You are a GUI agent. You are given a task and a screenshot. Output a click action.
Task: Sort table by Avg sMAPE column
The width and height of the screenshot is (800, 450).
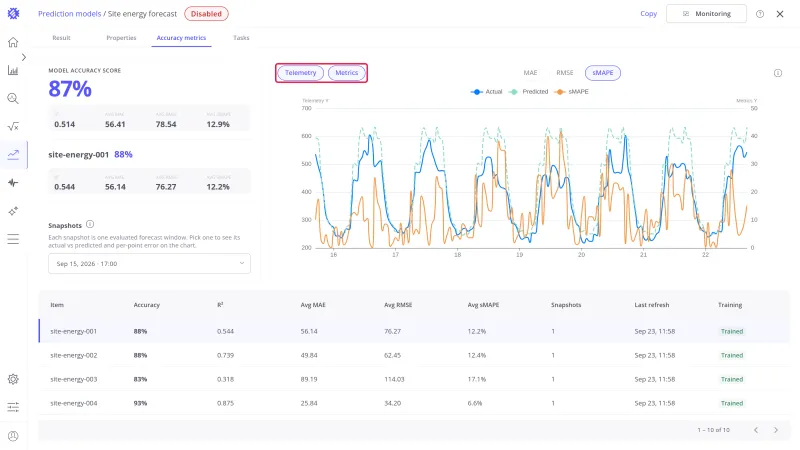(x=483, y=305)
